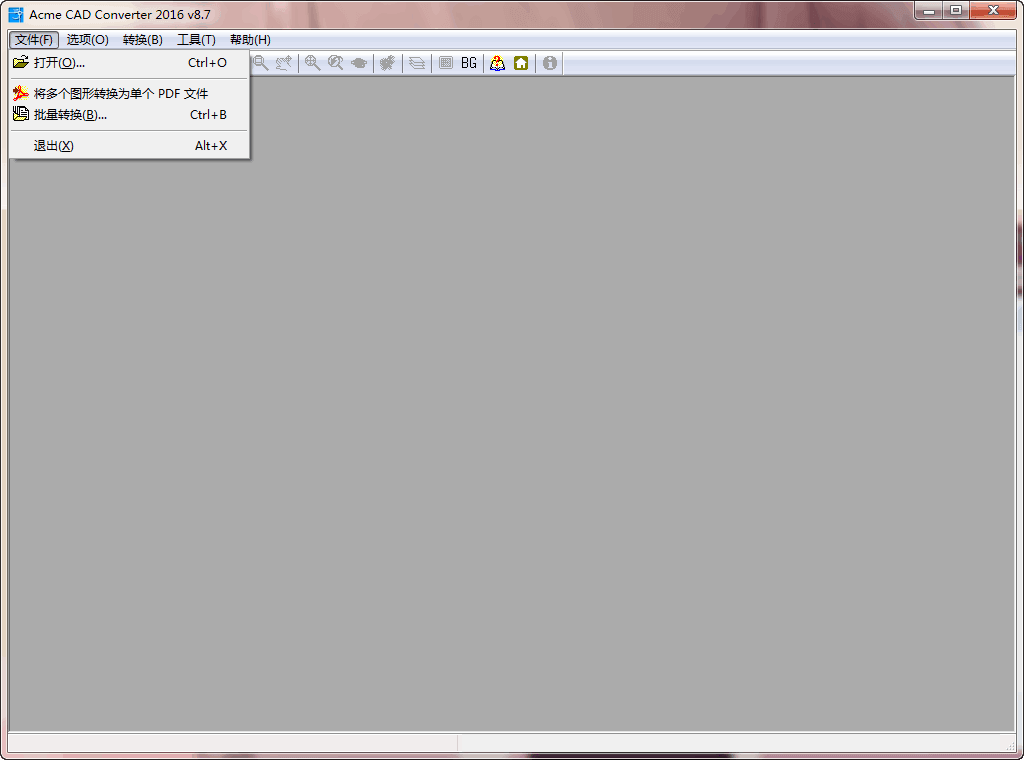The image size is (1024, 760).
Task: Select 将多个图形转换为单个 PDF 文件
Action: pyautogui.click(x=129, y=93)
